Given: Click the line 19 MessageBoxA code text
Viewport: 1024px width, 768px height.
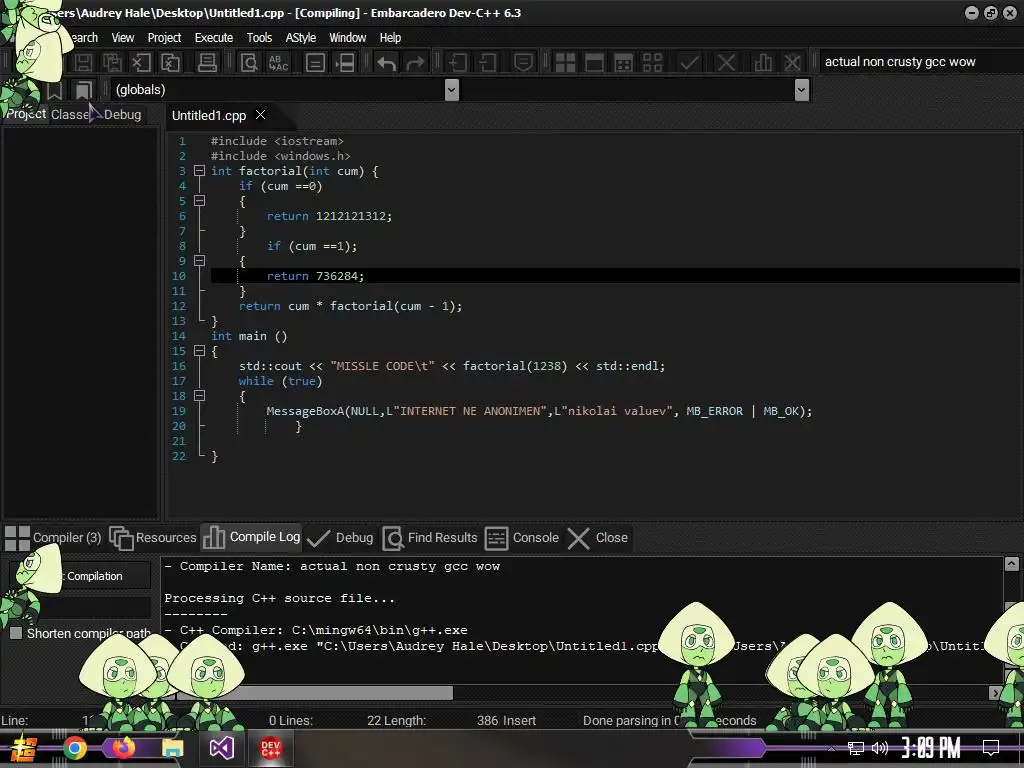Looking at the screenshot, I should [x=539, y=411].
